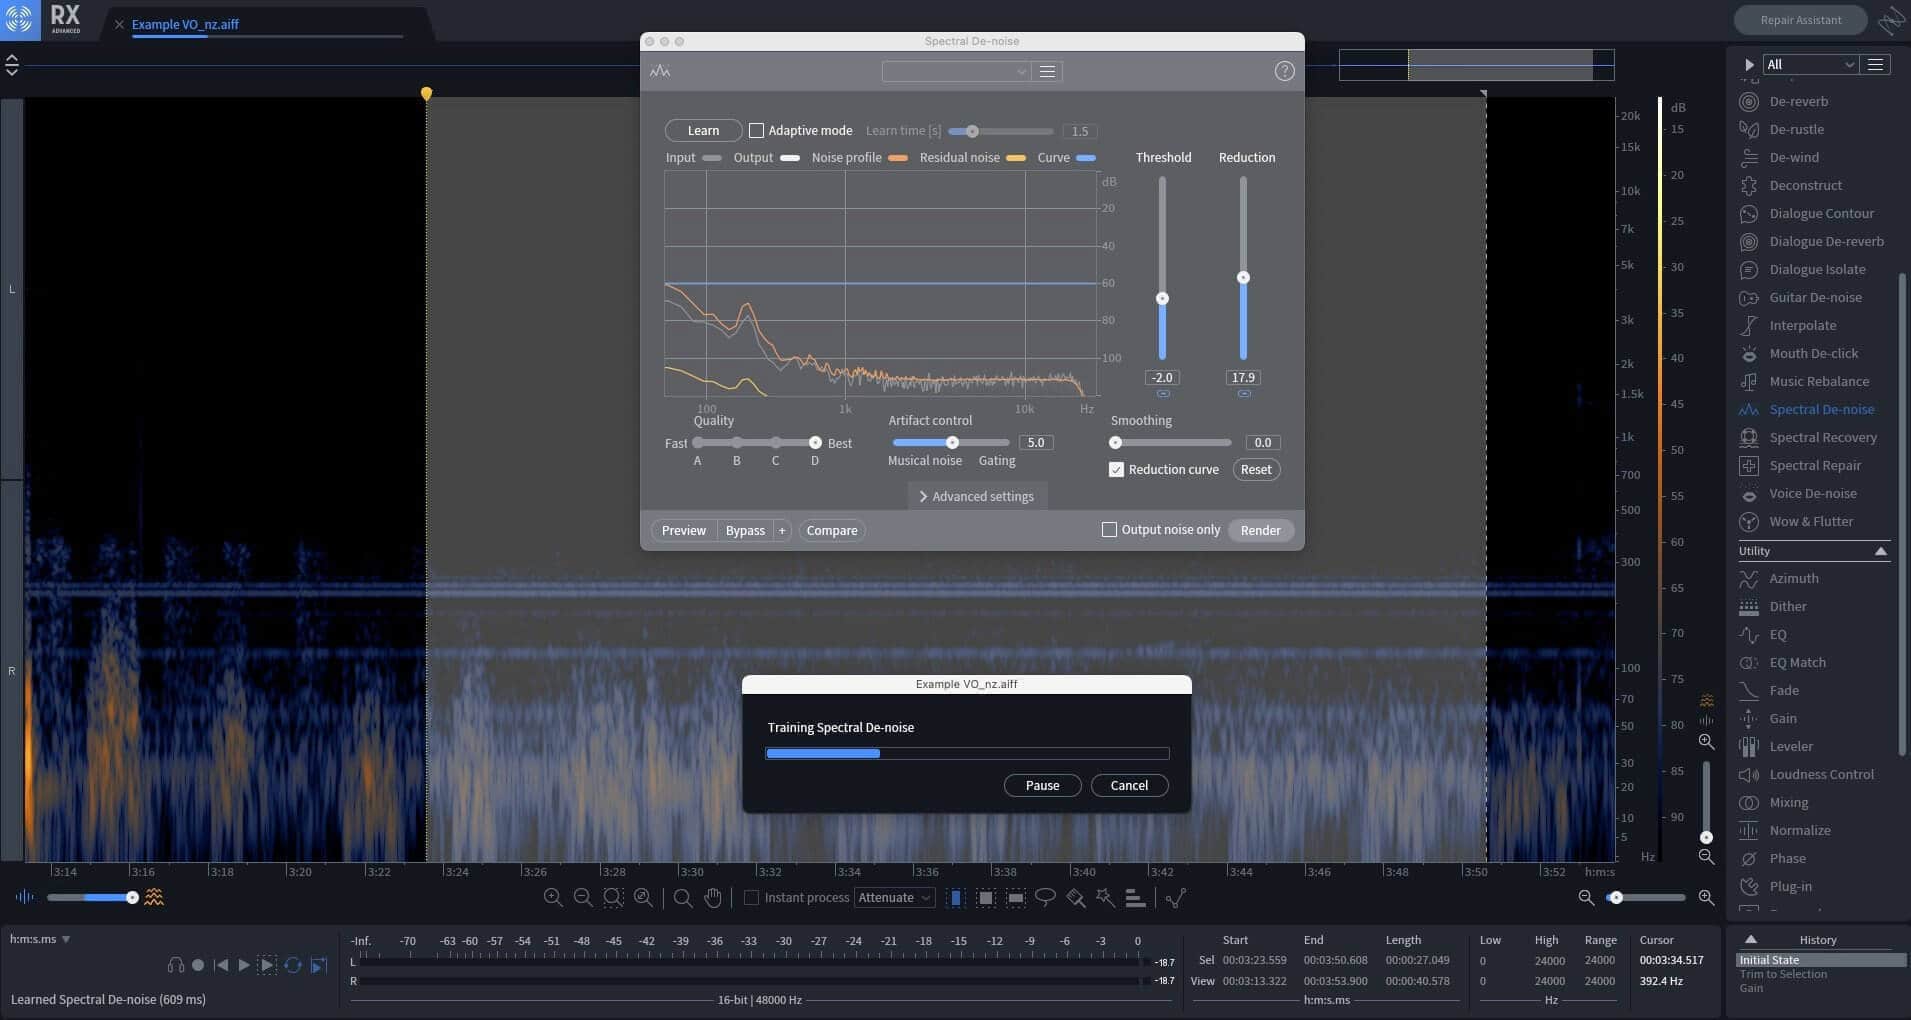Click the Render button

click(x=1260, y=530)
